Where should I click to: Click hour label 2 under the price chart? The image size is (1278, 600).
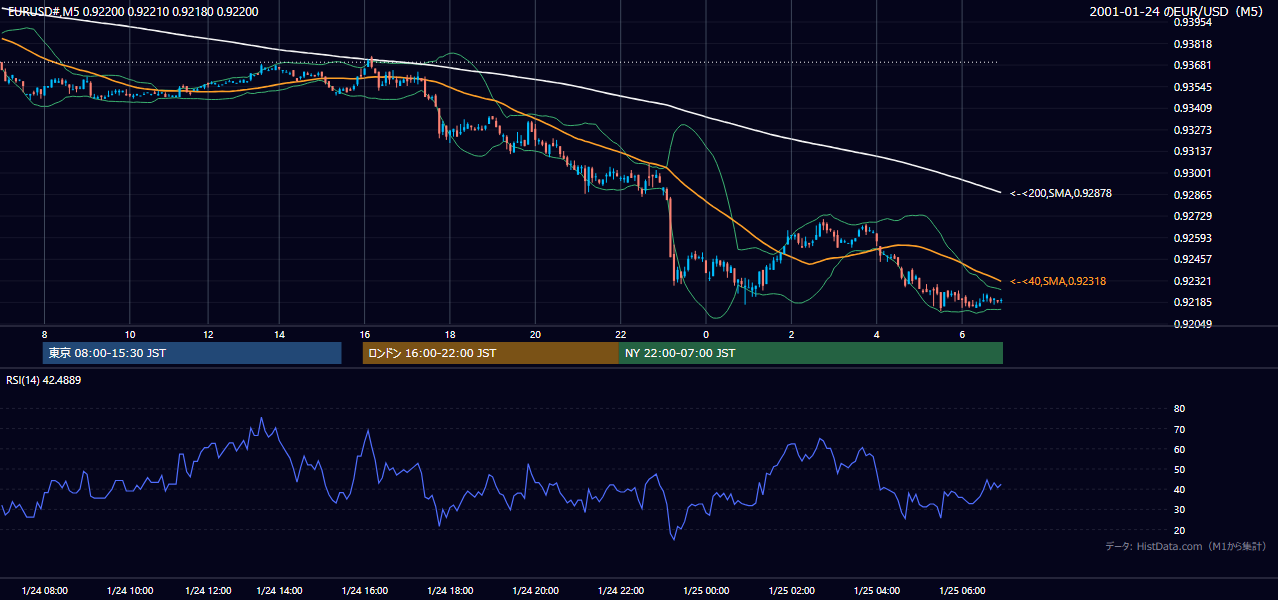791,334
